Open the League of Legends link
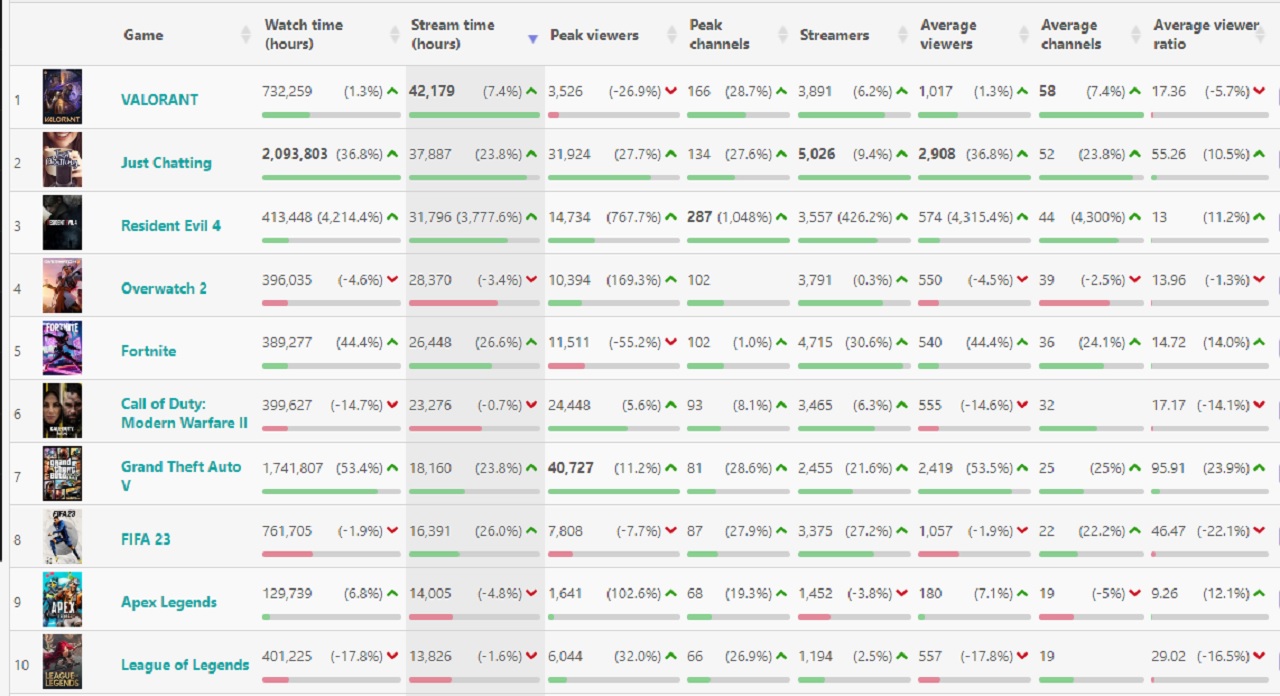The image size is (1280, 696). click(x=185, y=665)
